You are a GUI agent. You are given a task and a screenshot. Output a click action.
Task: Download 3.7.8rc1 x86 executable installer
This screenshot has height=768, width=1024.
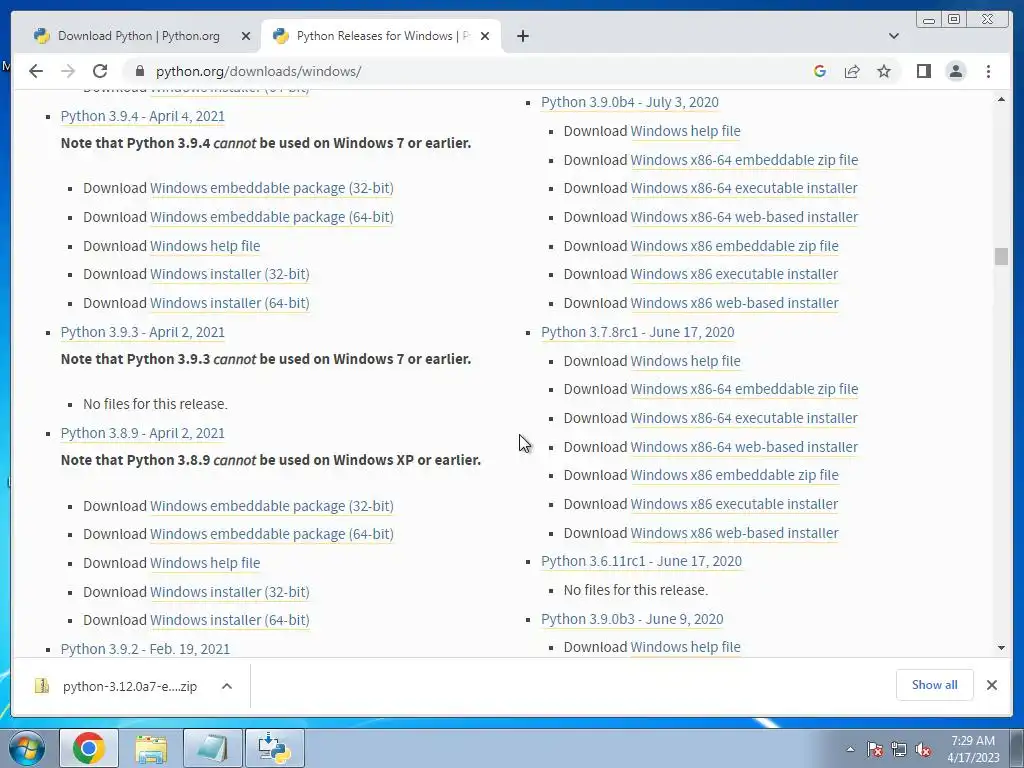click(734, 504)
